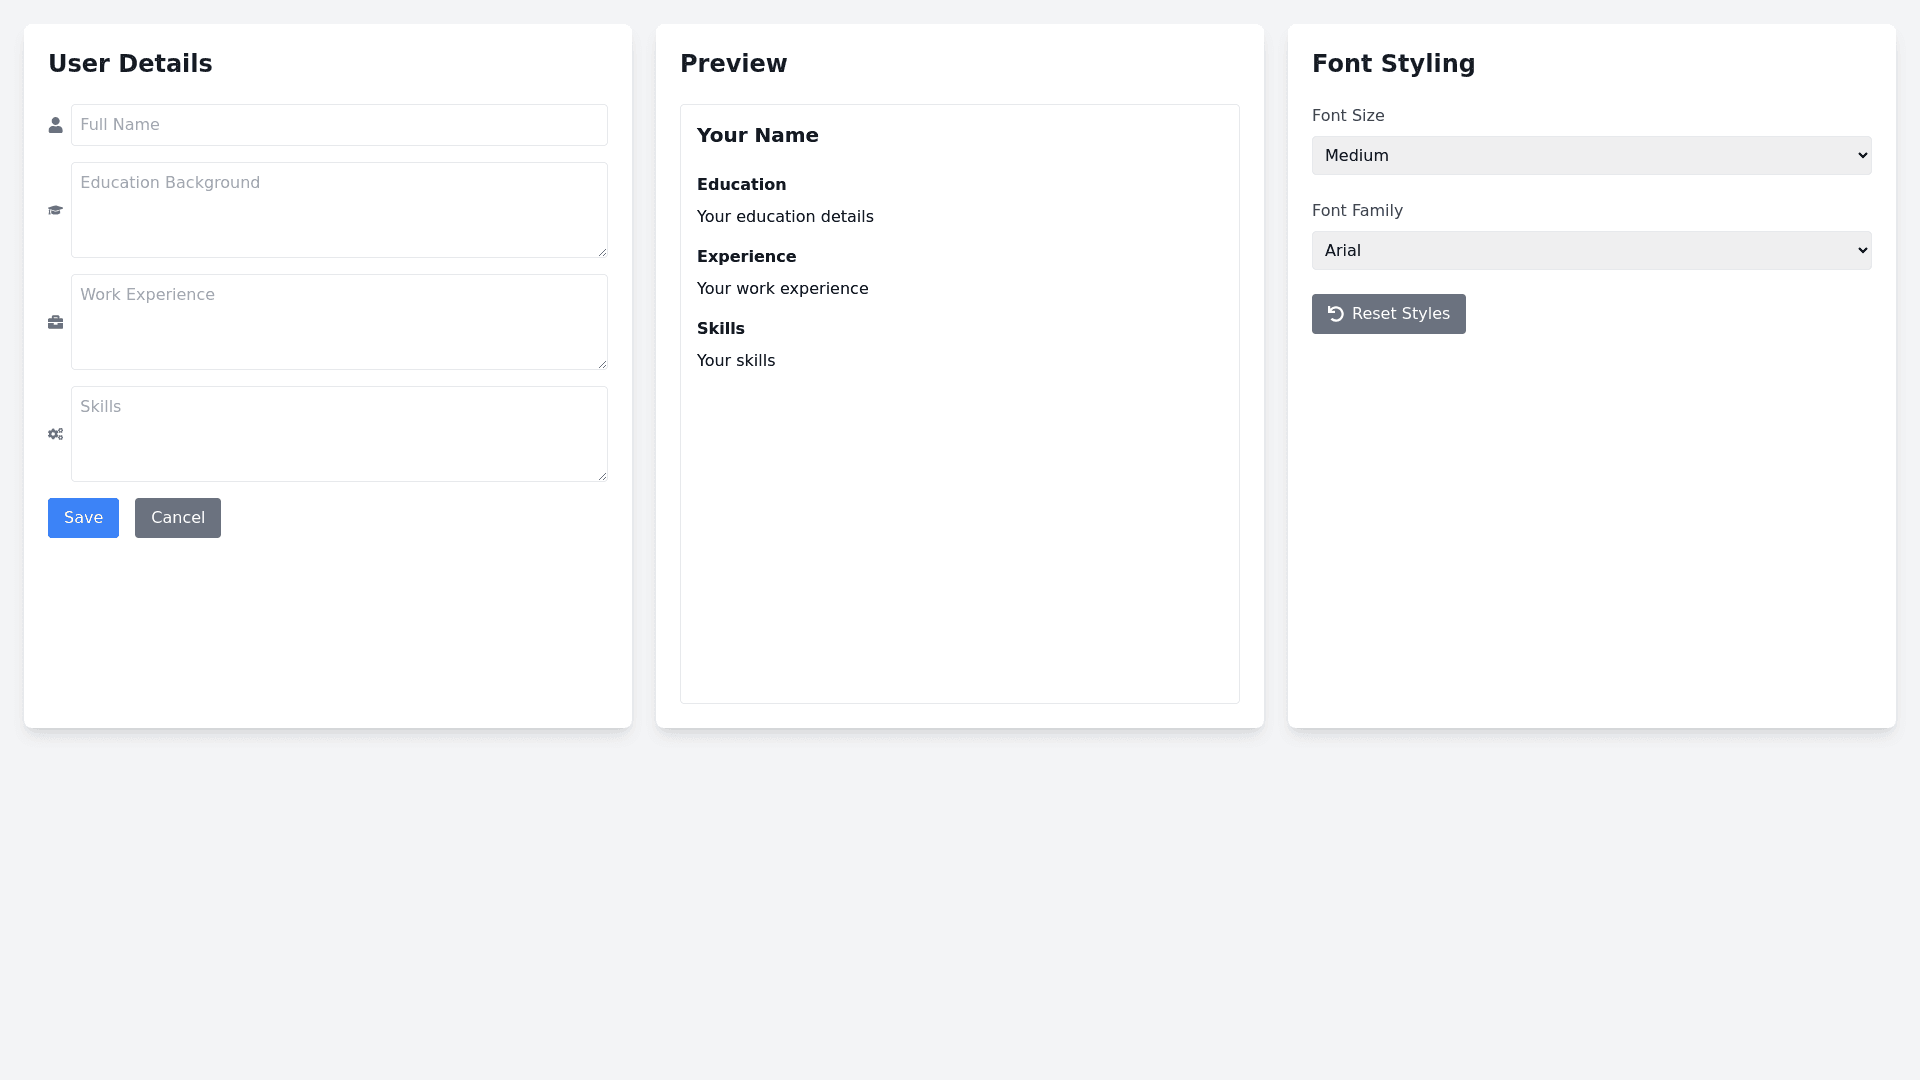The height and width of the screenshot is (1080, 1920).
Task: Open the Font Family dropdown
Action: point(1591,251)
